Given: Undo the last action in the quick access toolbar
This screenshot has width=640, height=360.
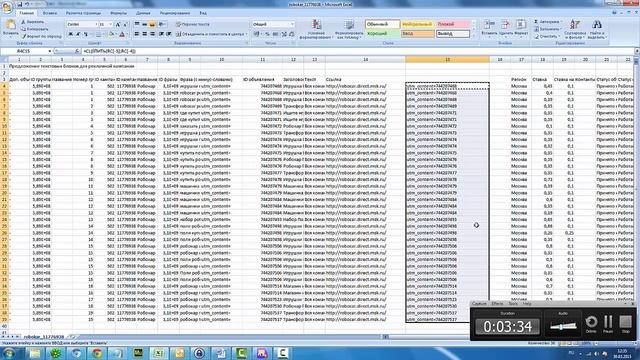Looking at the screenshot, I should point(27,4).
